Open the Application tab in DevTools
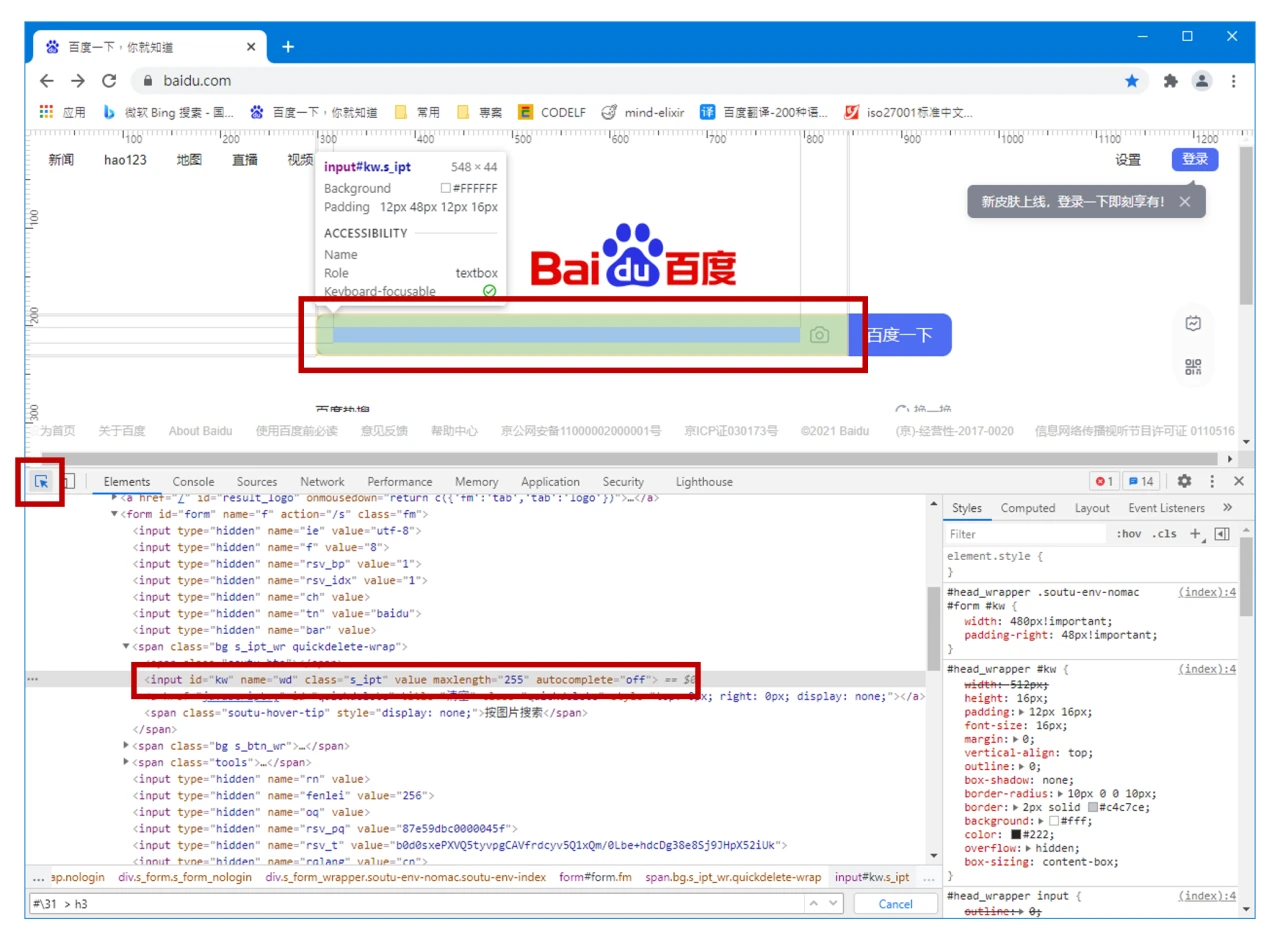The height and width of the screenshot is (941, 1280). tap(550, 482)
